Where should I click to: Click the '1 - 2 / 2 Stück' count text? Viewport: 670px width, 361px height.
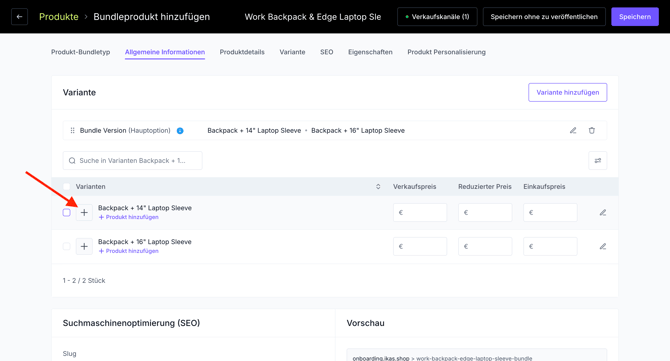[84, 281]
